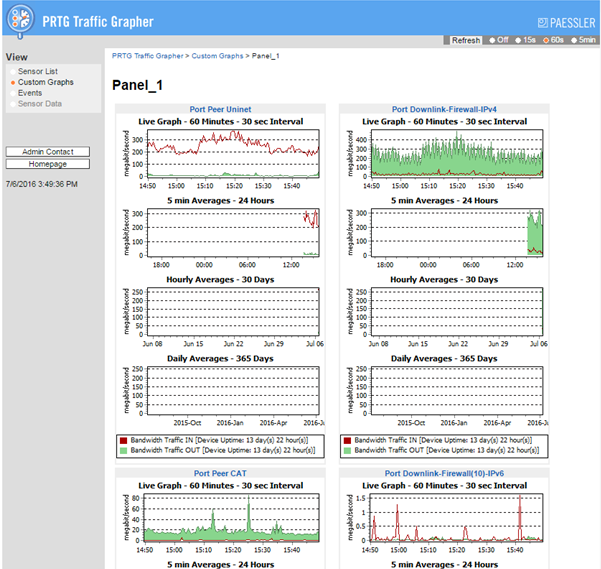Click the Admin Contact button
601x569 pixels.
48,151
